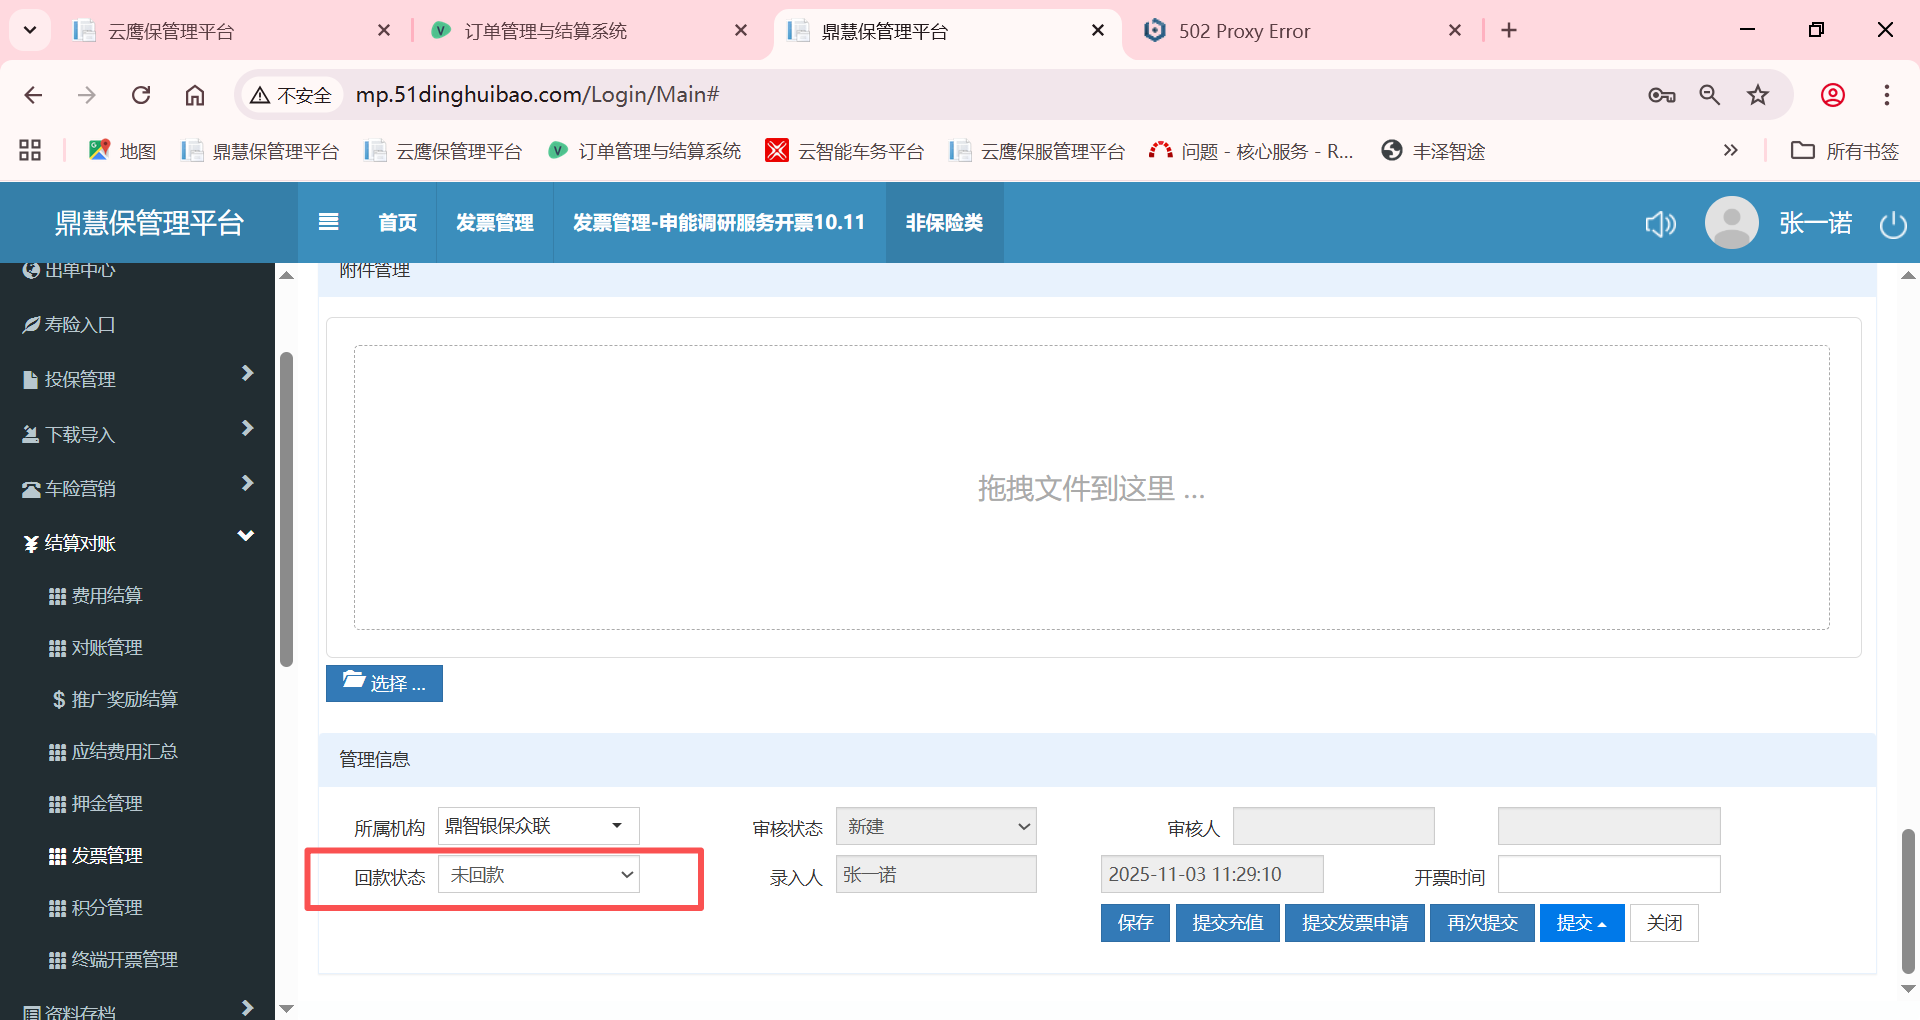The image size is (1920, 1020).
Task: Open the 首页 navigation tab
Action: 397,222
